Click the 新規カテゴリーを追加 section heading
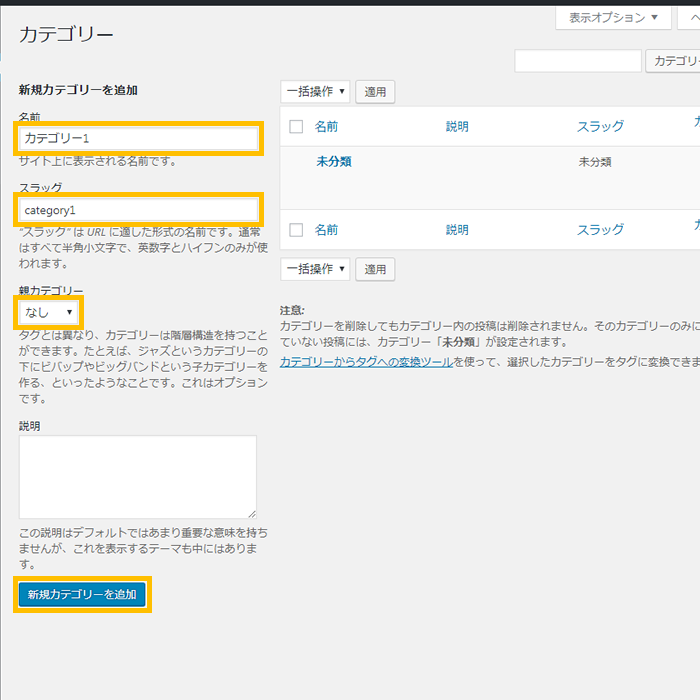Viewport: 700px width, 700px height. 78,90
